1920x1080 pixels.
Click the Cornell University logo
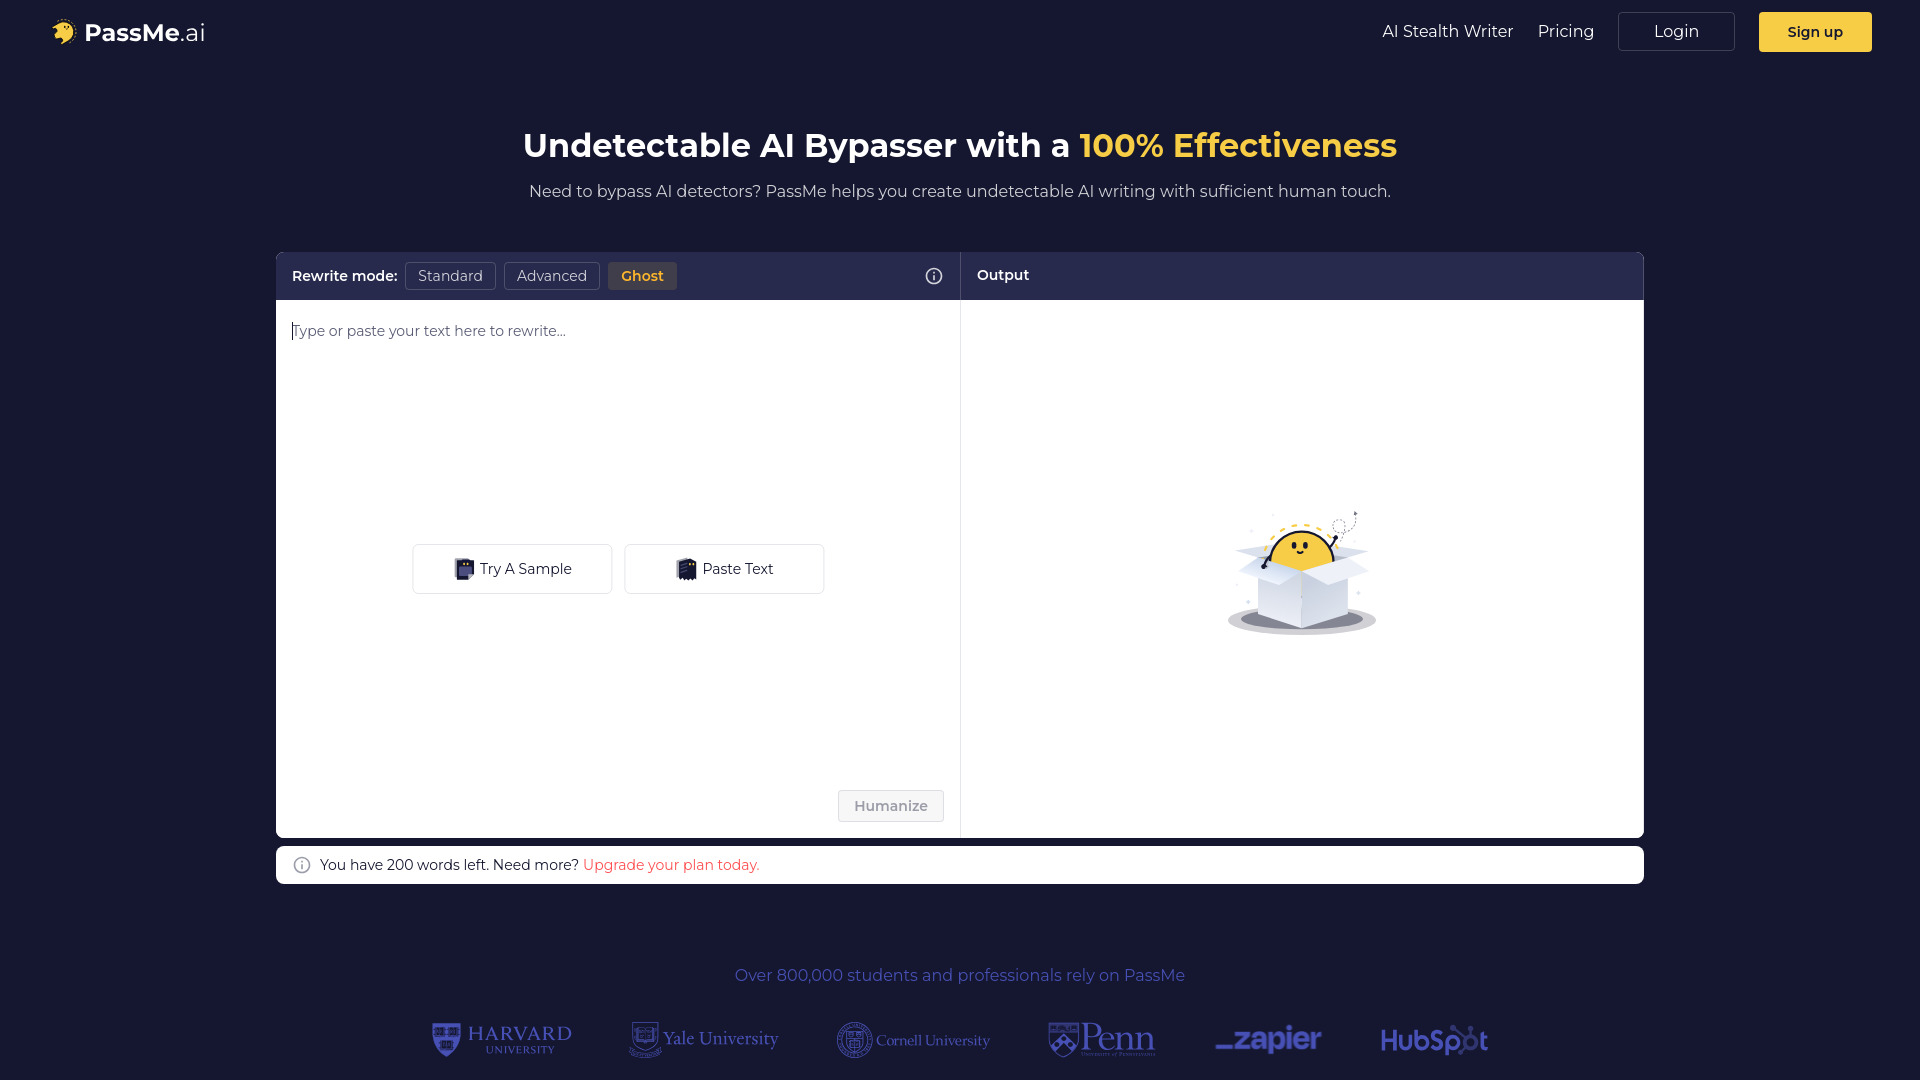(x=913, y=1040)
